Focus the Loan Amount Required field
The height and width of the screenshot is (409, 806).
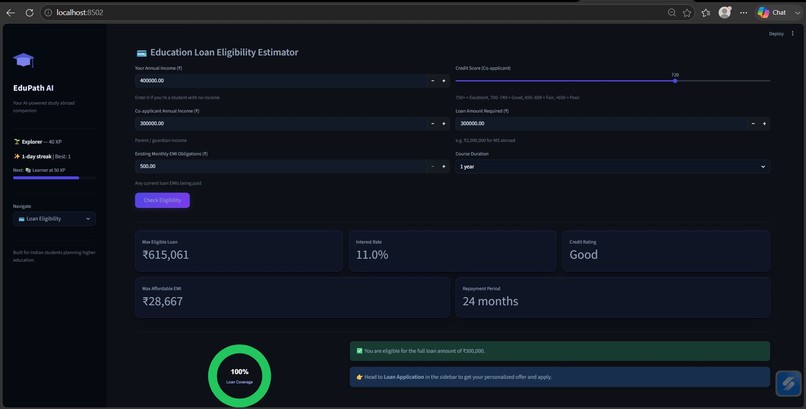(x=601, y=123)
